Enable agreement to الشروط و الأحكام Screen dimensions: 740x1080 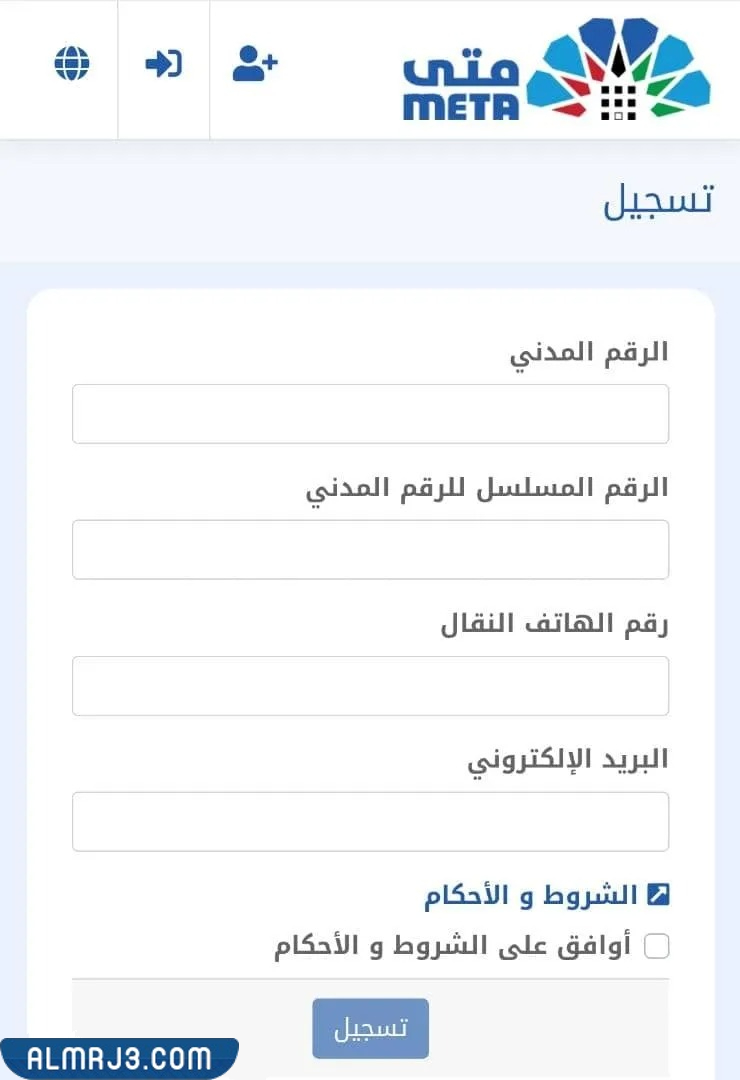(657, 945)
